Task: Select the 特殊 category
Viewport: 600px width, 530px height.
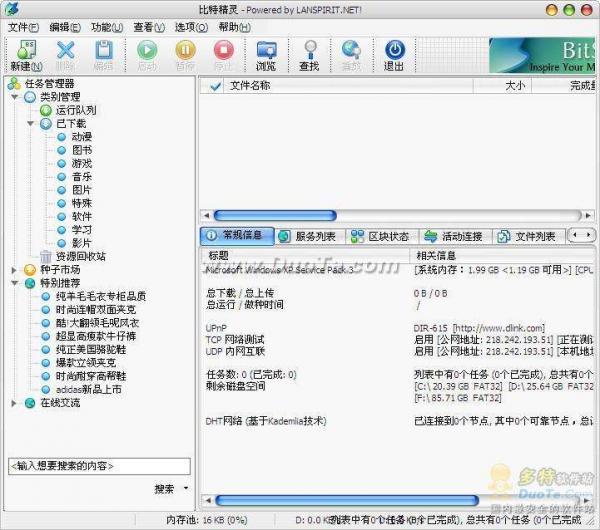Action: [82, 203]
